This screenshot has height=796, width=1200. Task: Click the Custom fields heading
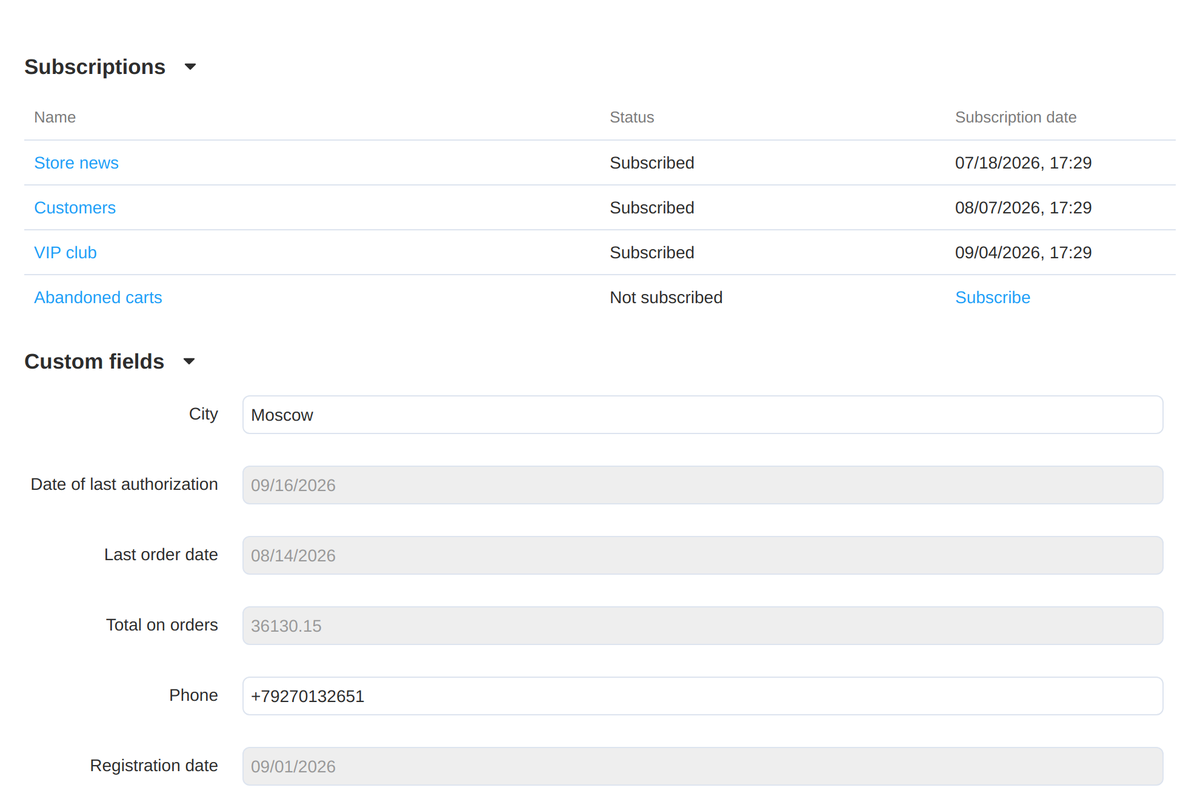tap(94, 362)
